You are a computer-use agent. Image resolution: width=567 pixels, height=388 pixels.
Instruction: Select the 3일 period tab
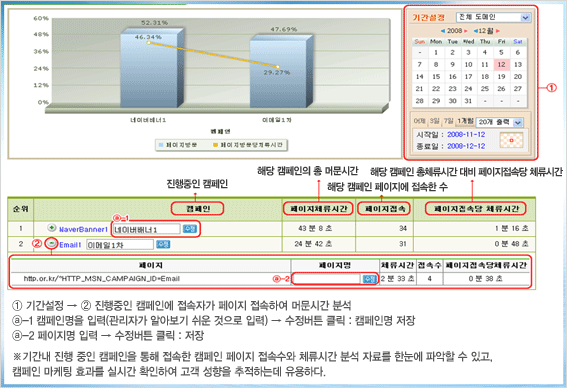[434, 121]
